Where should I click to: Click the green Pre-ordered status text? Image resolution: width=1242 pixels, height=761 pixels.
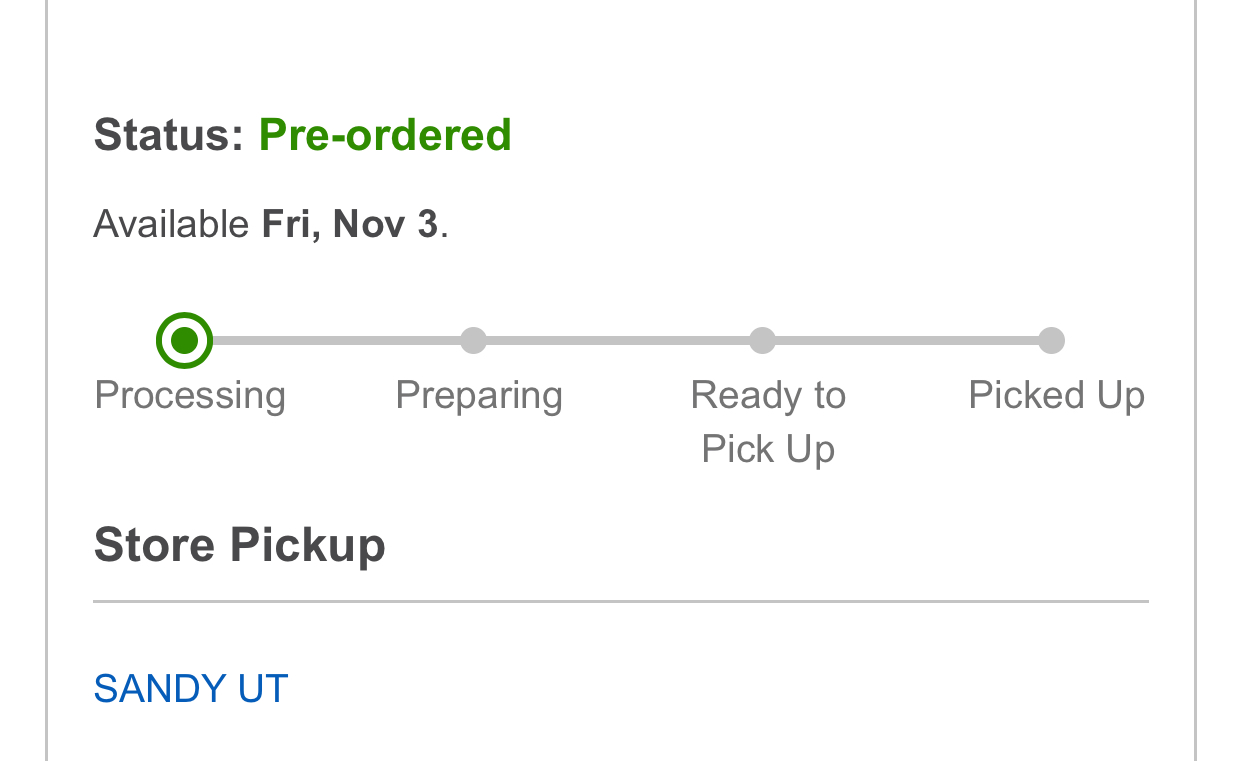(385, 135)
